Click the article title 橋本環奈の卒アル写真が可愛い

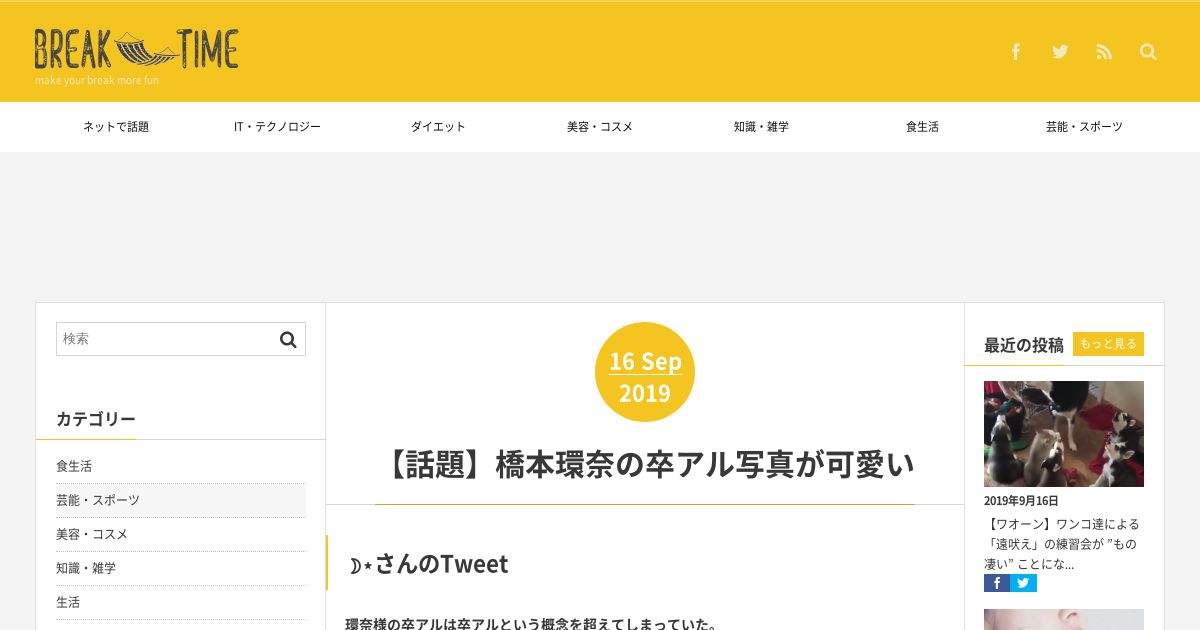(645, 464)
